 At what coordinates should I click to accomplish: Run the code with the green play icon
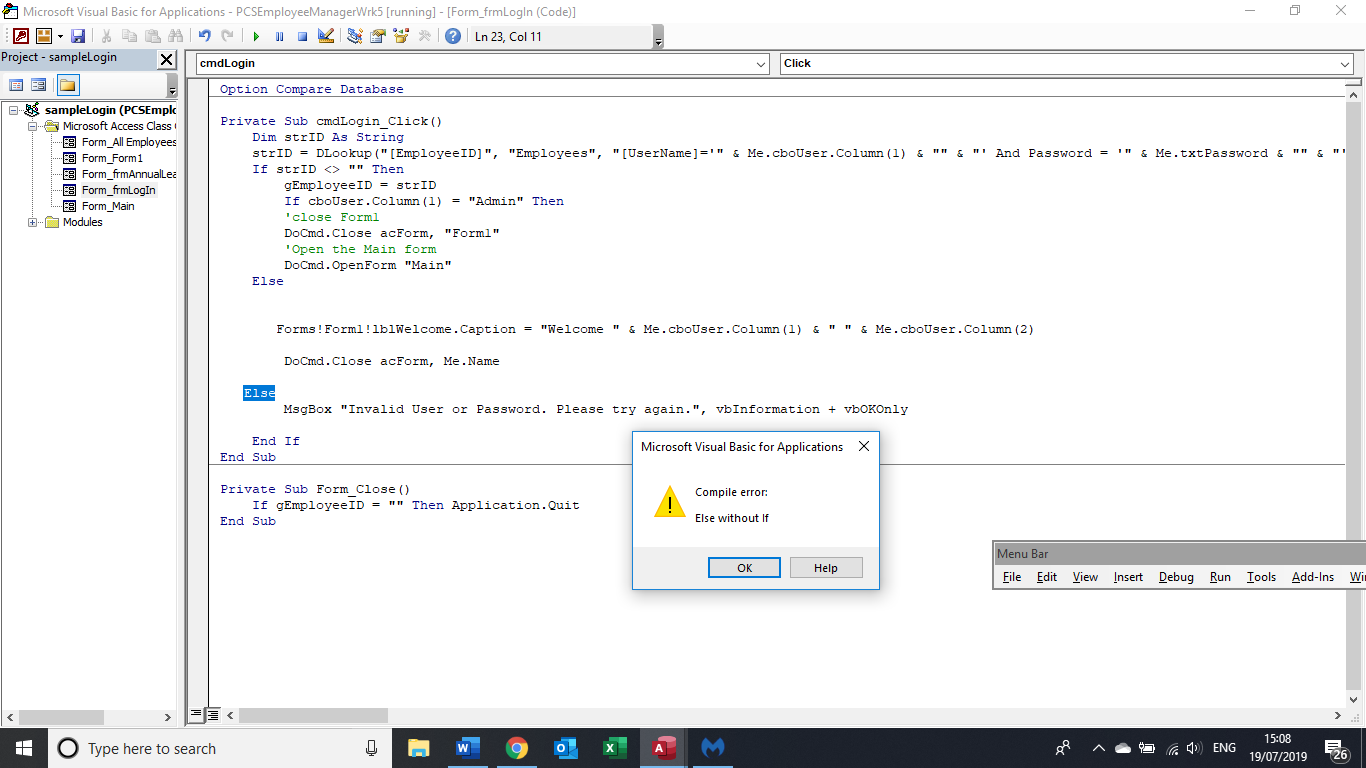click(x=256, y=36)
